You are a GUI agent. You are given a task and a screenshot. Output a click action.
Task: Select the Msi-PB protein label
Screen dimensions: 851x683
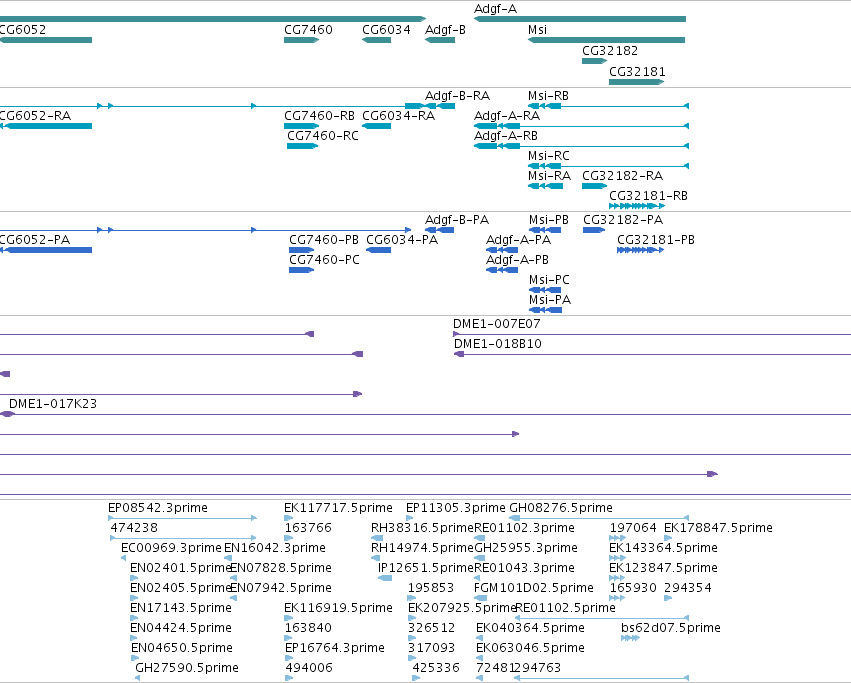tap(549, 220)
